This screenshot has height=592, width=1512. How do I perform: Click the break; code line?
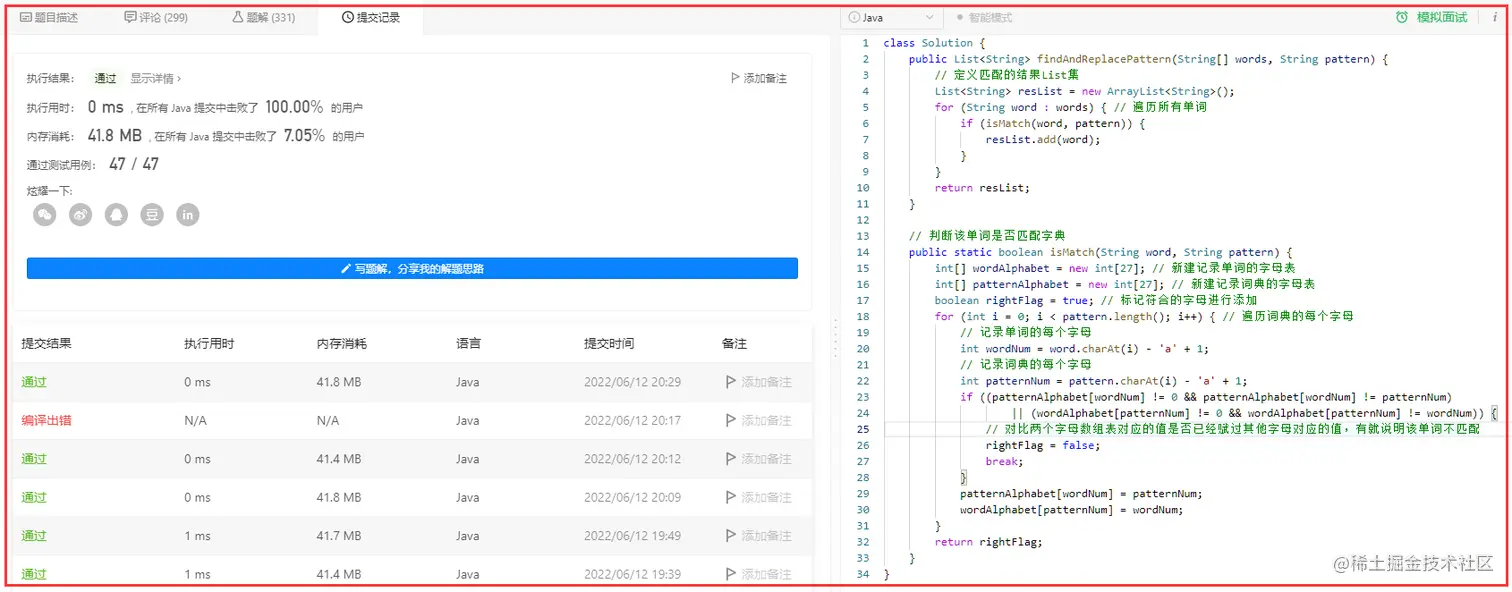[1004, 461]
